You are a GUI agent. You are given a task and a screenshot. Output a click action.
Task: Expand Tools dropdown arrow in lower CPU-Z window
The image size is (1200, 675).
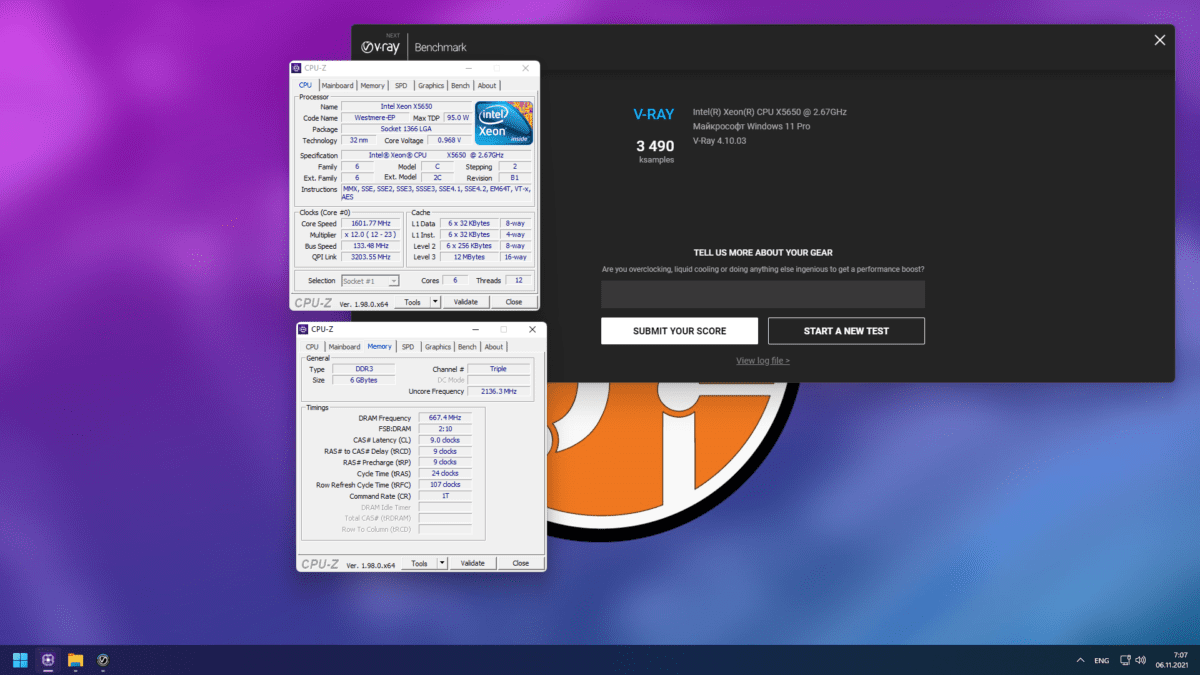[x=442, y=563]
